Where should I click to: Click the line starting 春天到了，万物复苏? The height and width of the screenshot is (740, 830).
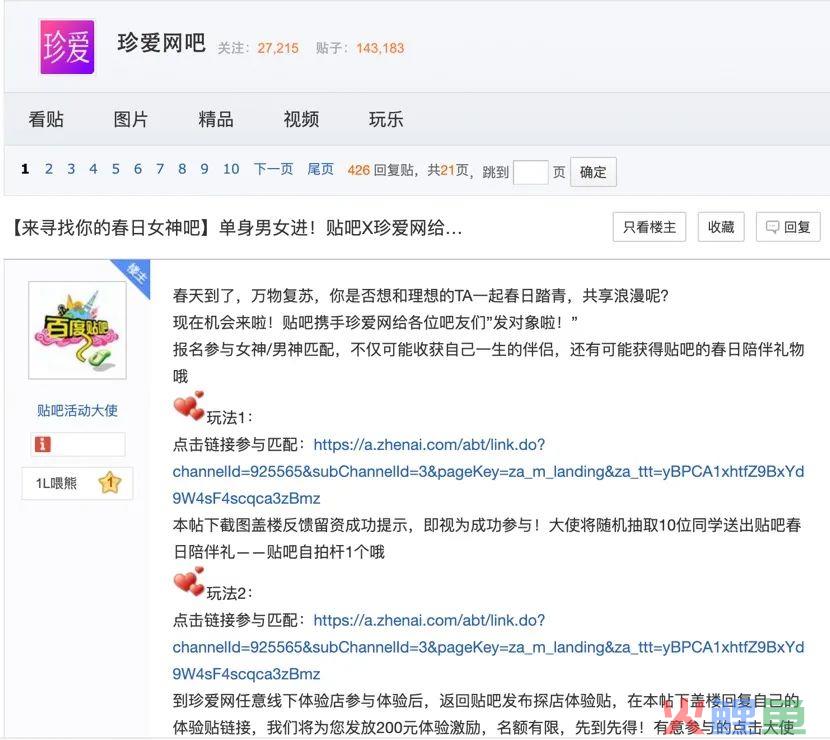[421, 295]
